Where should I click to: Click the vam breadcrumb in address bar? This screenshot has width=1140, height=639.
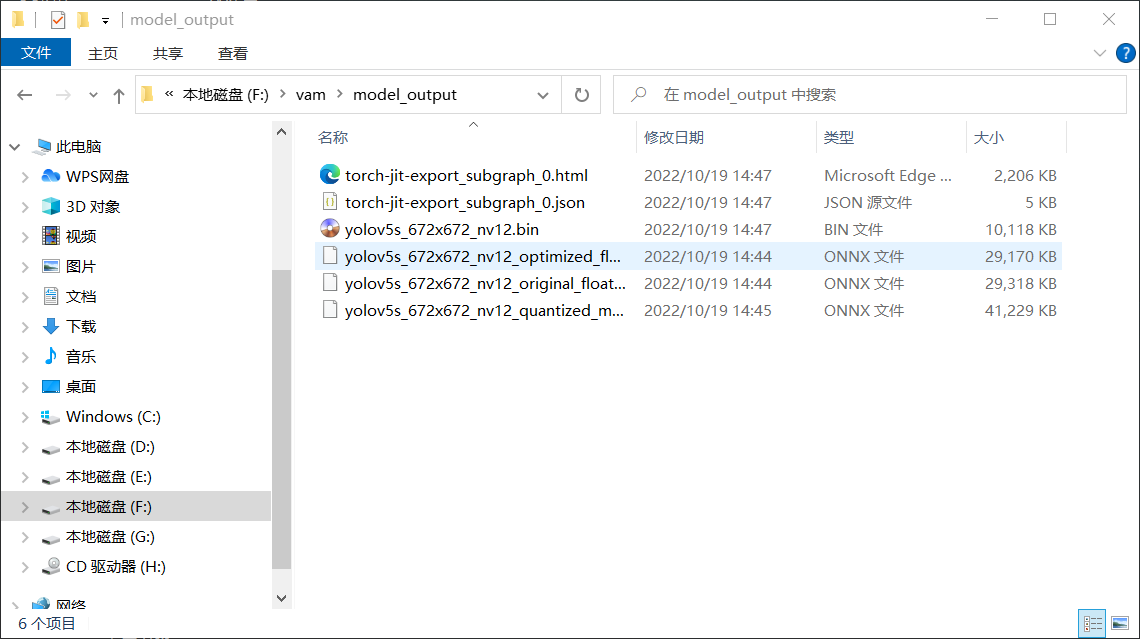311,95
